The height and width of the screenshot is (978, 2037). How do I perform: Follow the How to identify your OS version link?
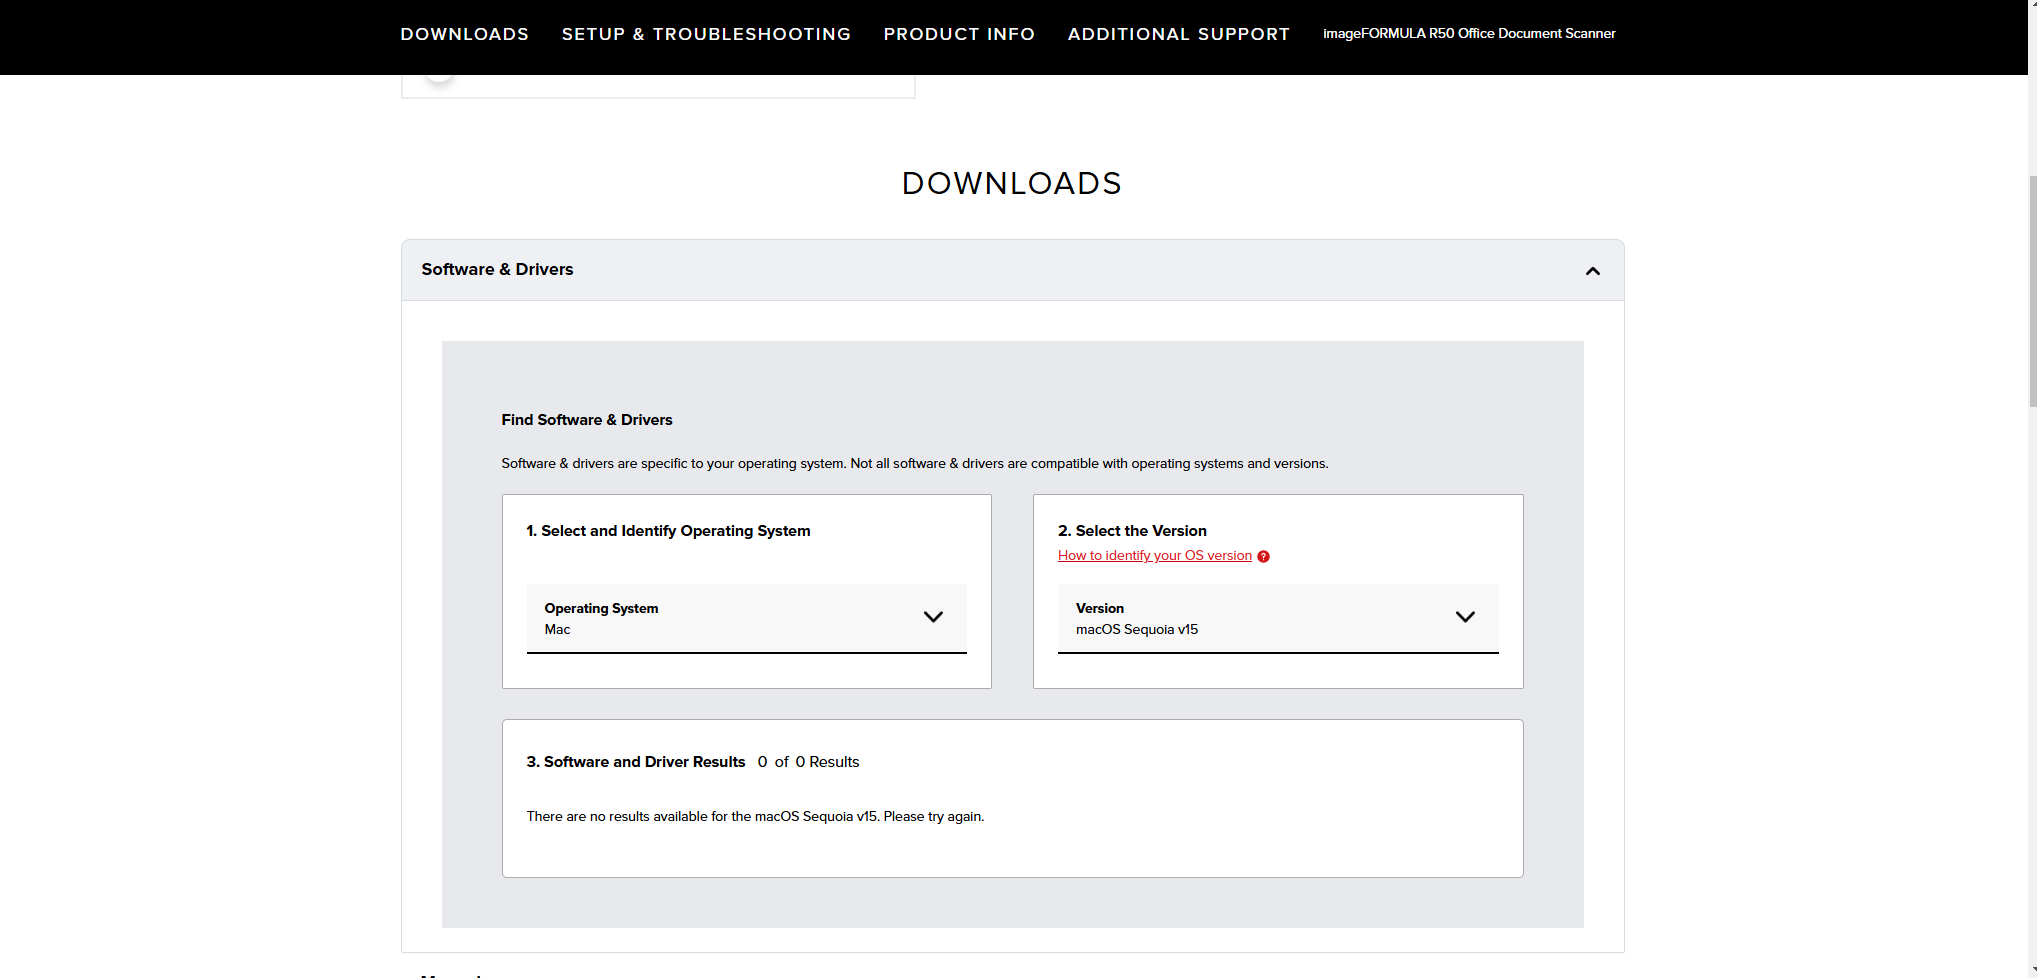coord(1154,556)
